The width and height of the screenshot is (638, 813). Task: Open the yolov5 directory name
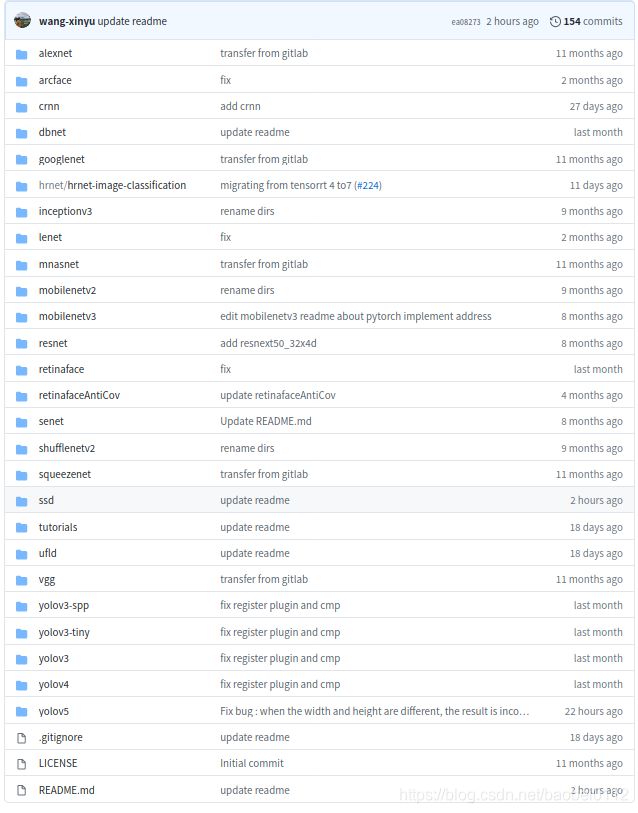[53, 711]
